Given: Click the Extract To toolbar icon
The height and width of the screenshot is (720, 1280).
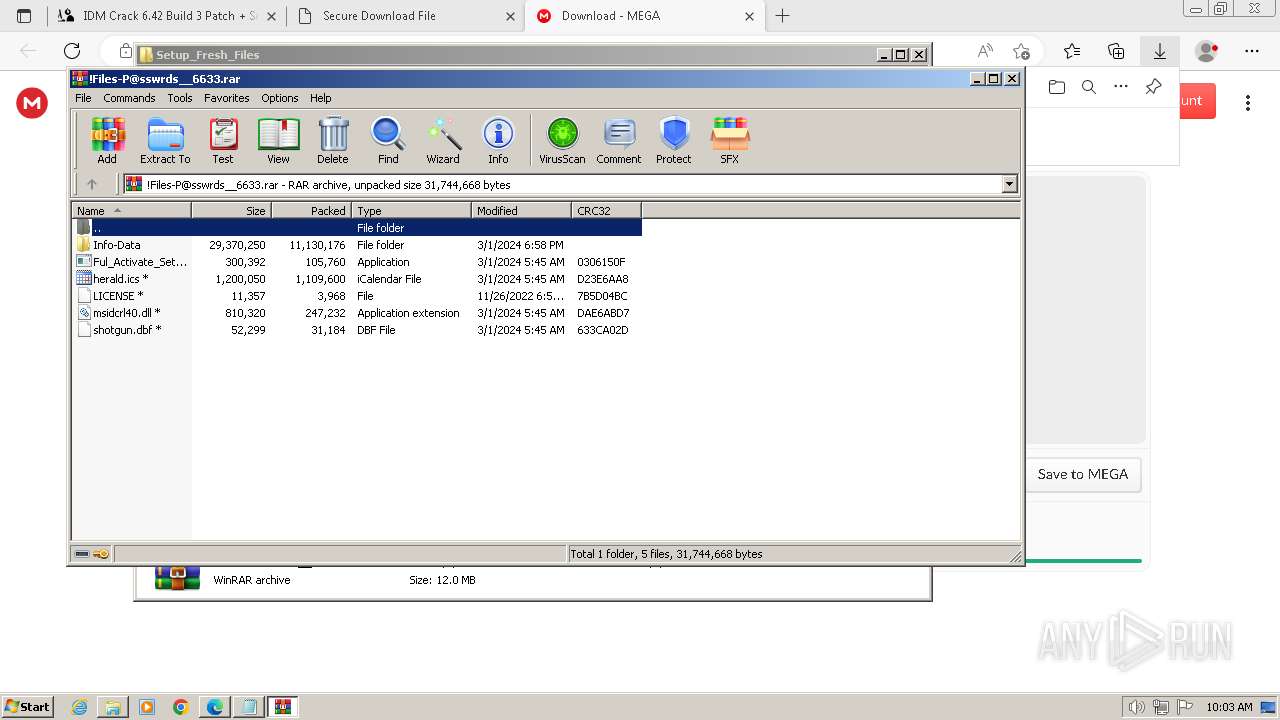Looking at the screenshot, I should (165, 140).
